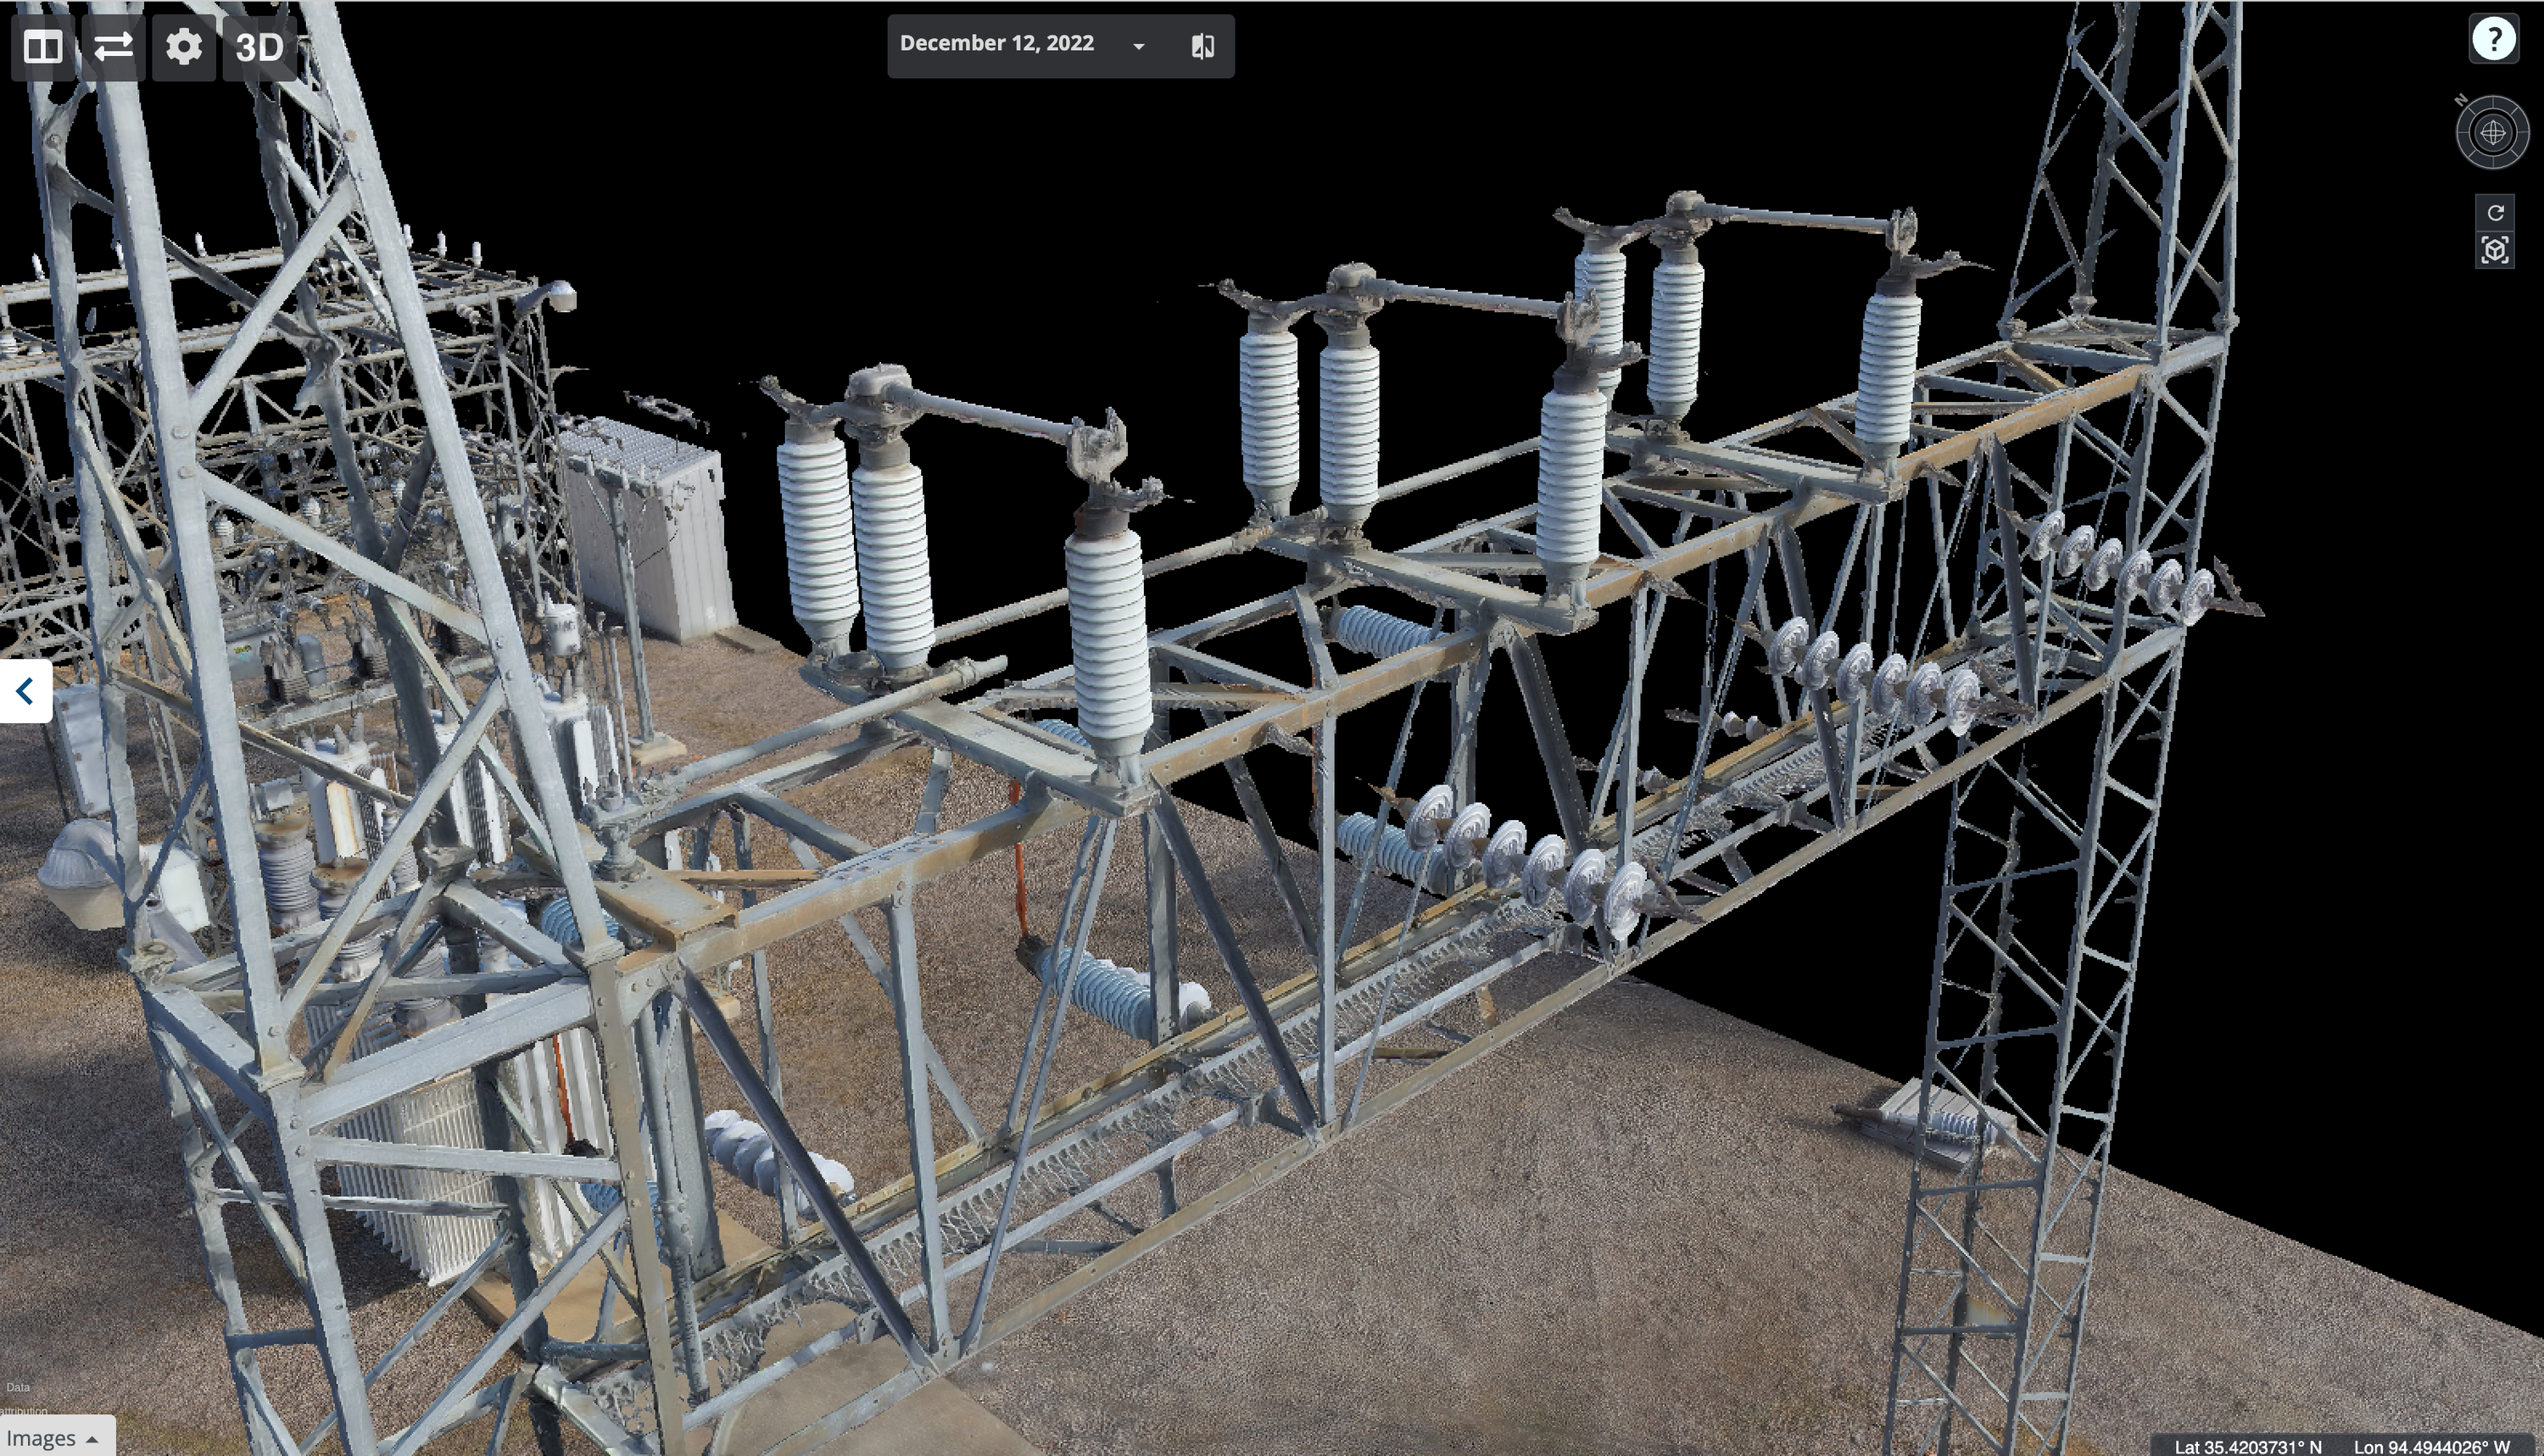Click the longitude coordinate readout
The width and height of the screenshot is (2544, 1456).
(2431, 1446)
